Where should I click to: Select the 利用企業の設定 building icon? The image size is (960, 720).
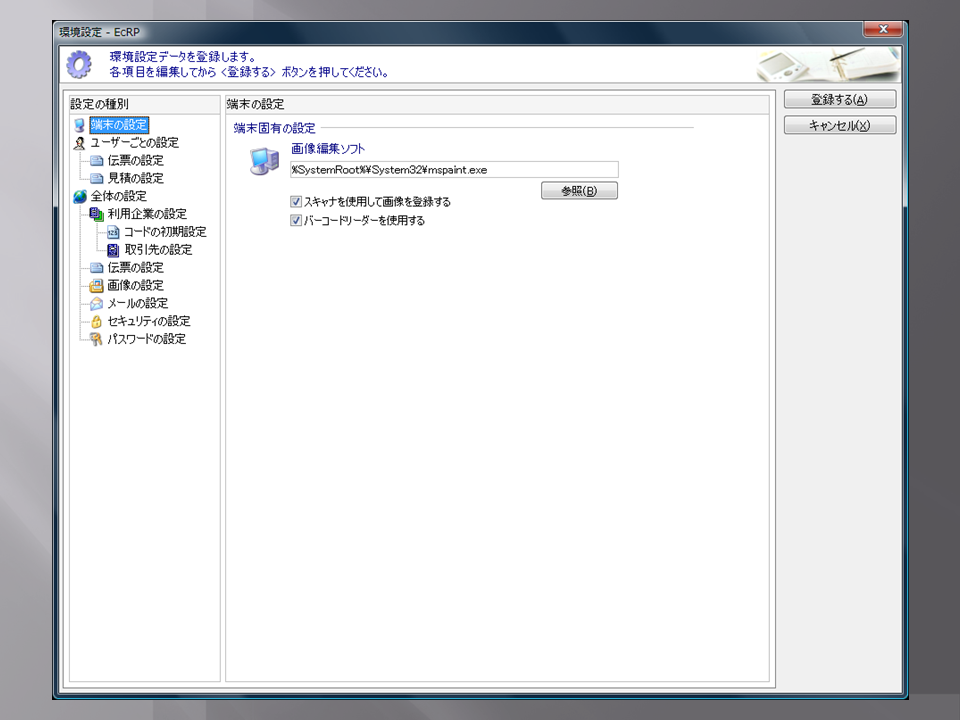point(96,214)
